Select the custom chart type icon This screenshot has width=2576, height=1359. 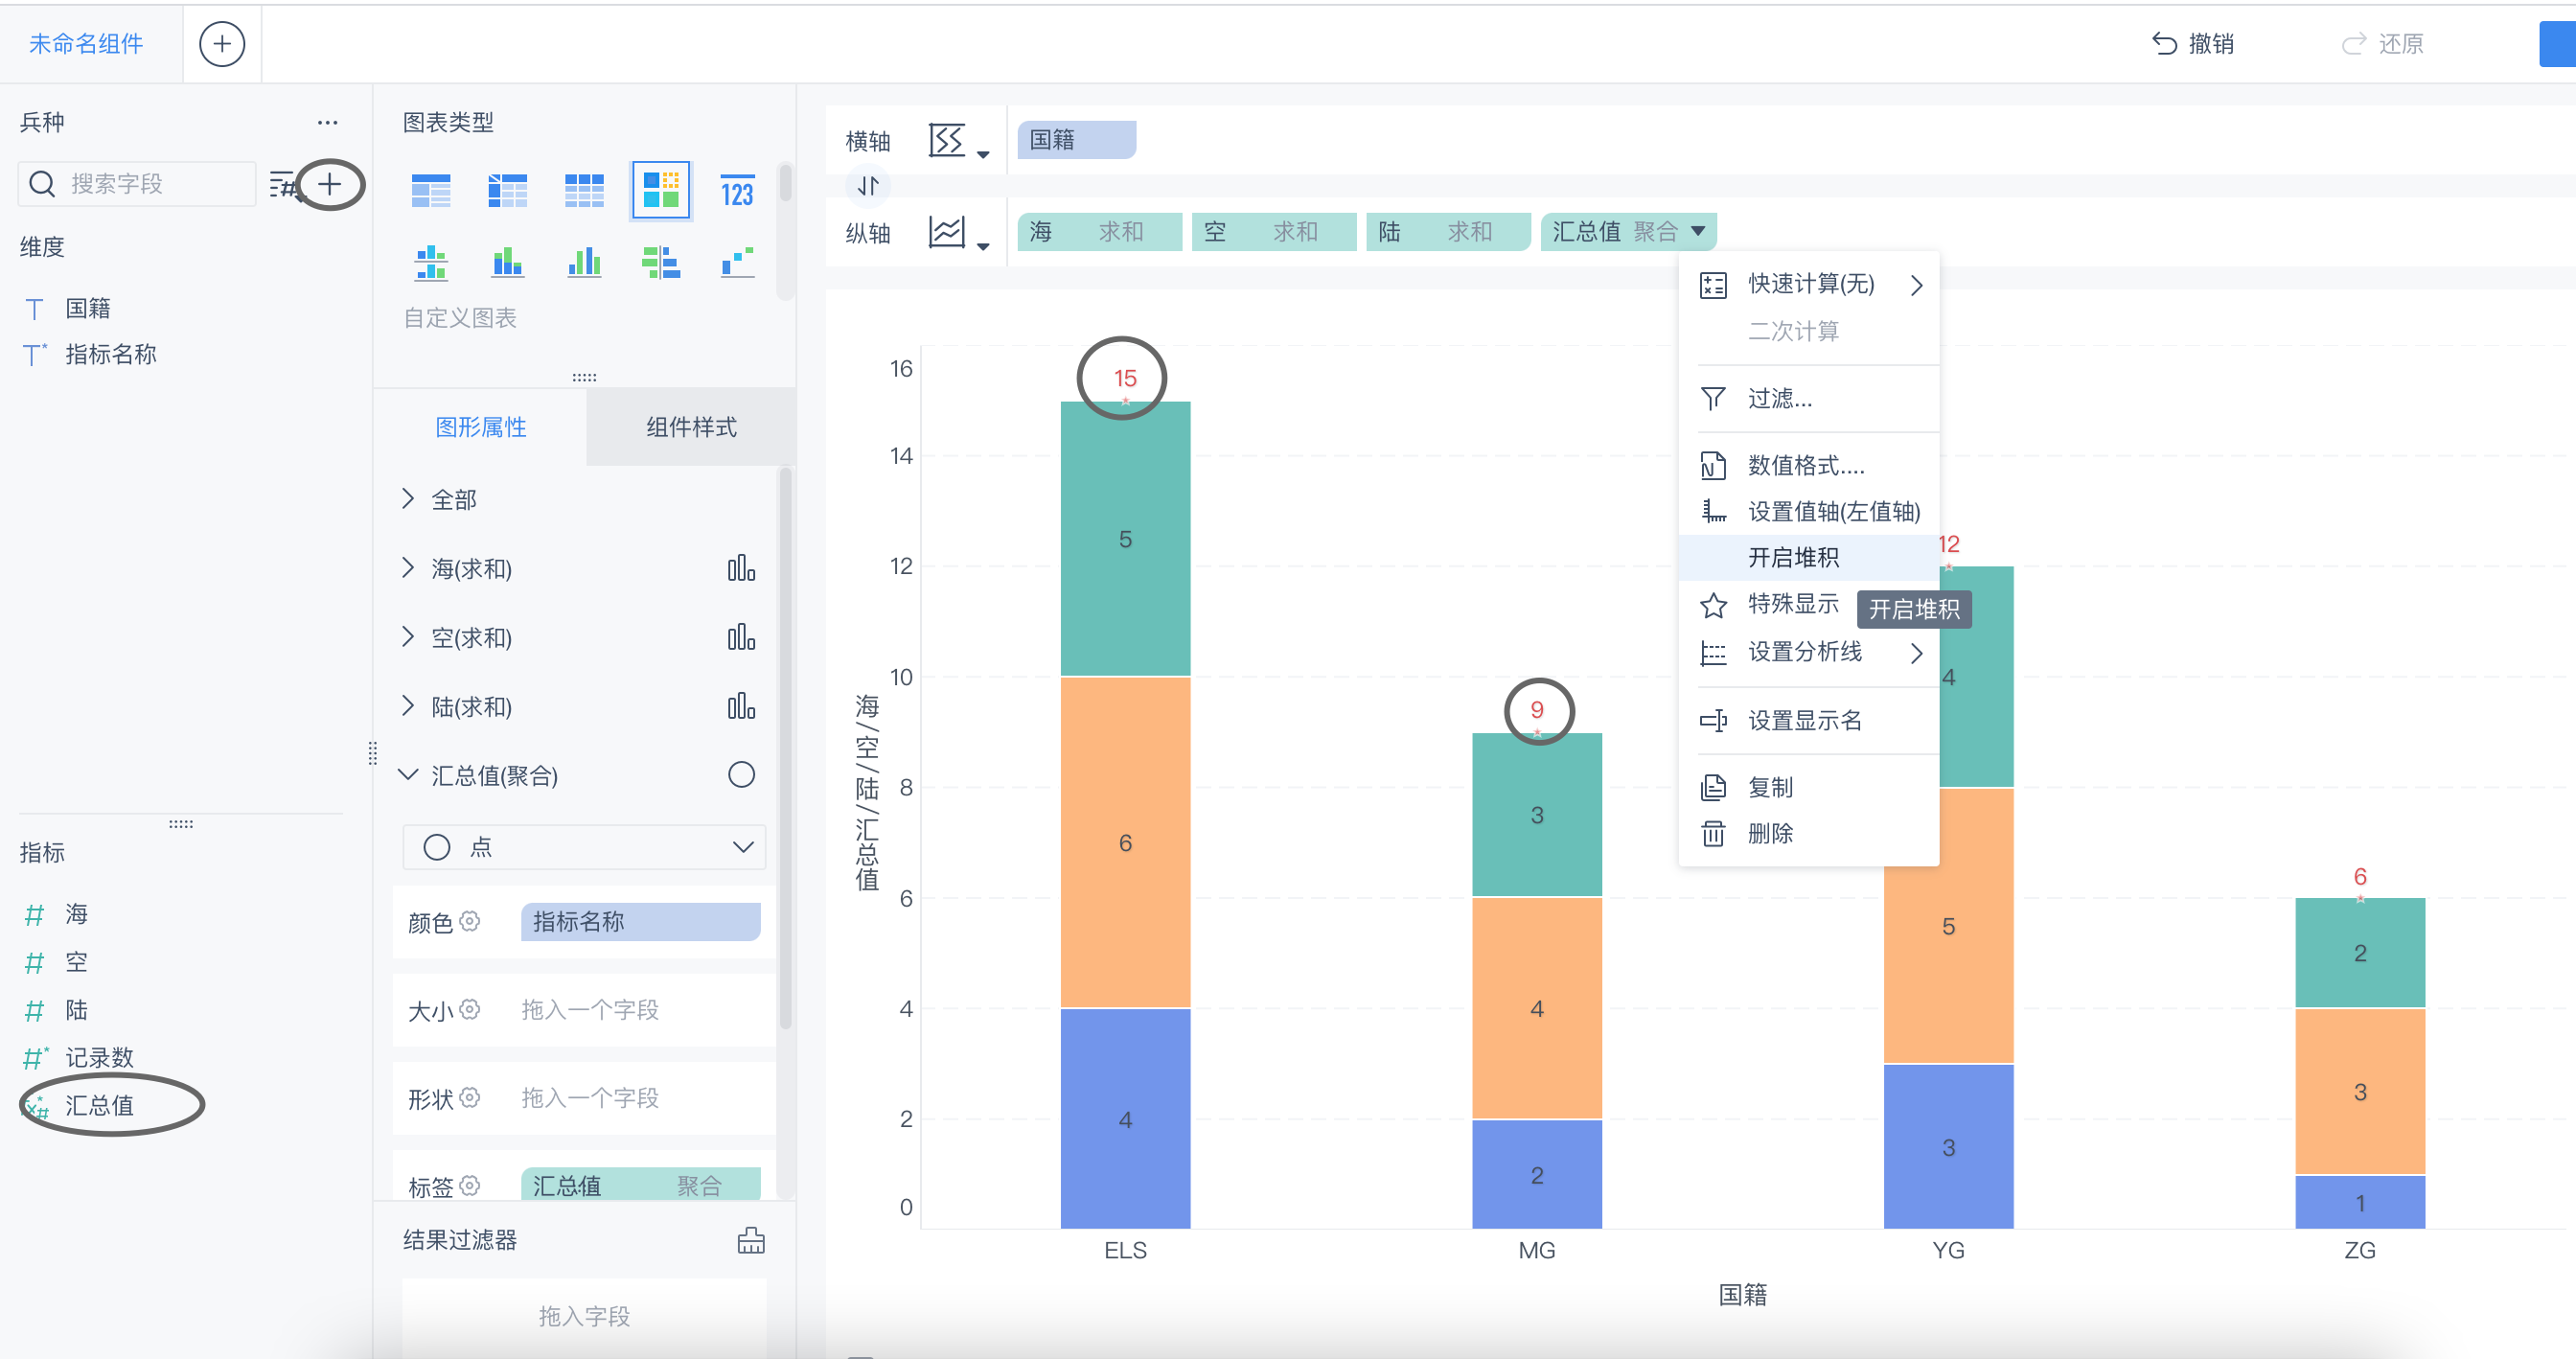[660, 190]
